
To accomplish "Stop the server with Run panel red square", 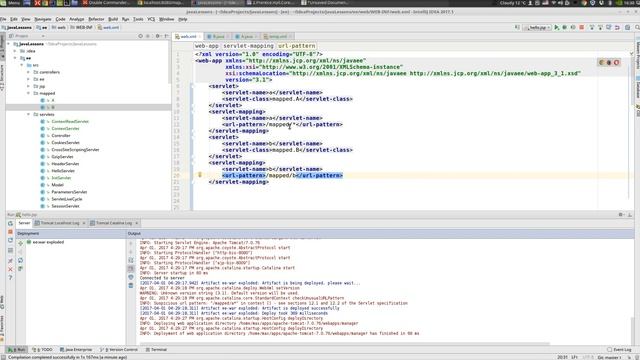I will click(10, 232).
